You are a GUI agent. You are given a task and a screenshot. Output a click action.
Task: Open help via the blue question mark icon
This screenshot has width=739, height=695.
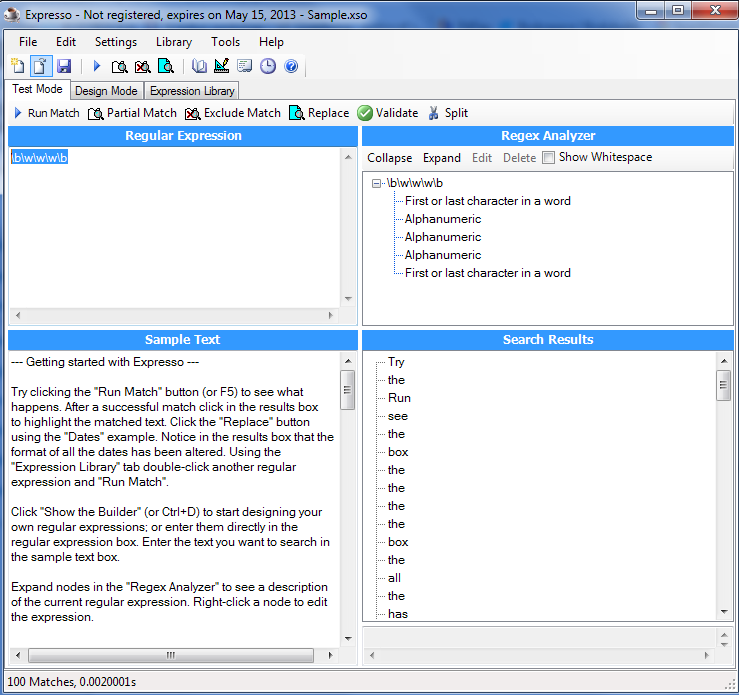coord(291,66)
